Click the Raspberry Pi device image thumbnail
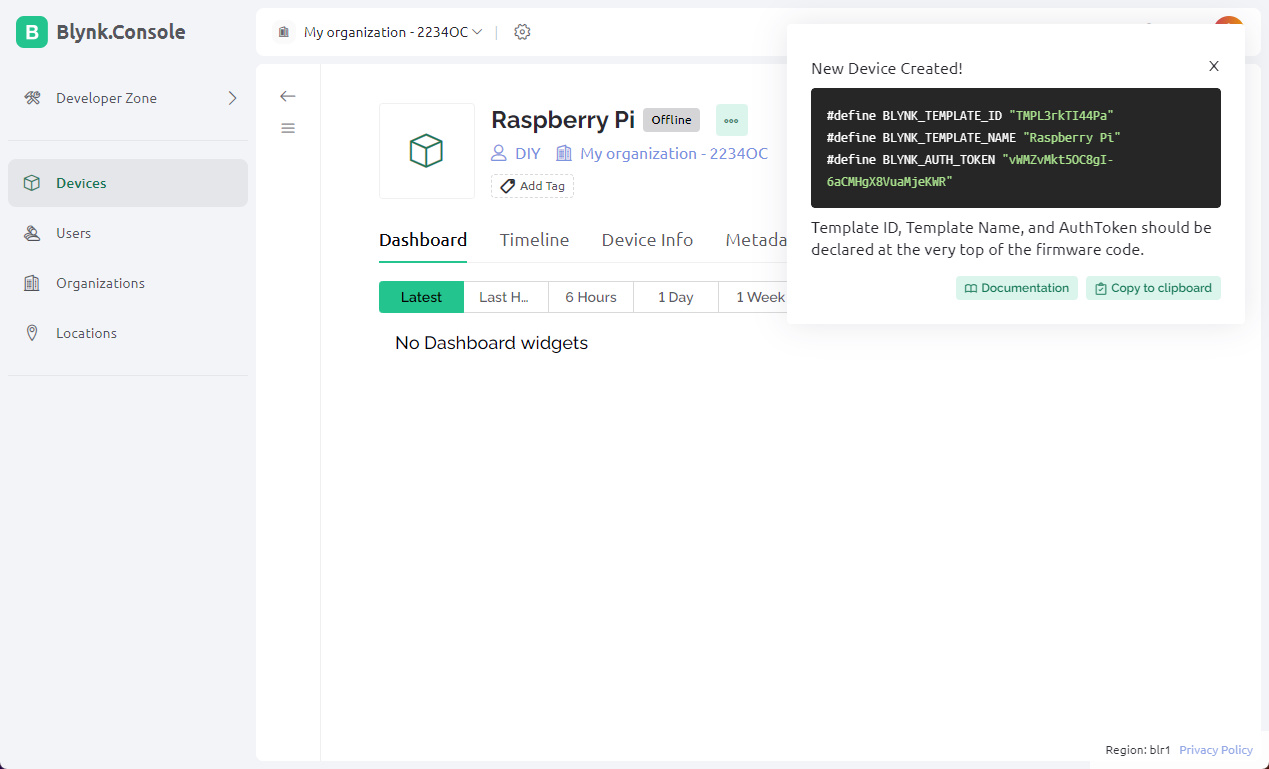Image resolution: width=1269 pixels, height=769 pixels. (x=427, y=151)
